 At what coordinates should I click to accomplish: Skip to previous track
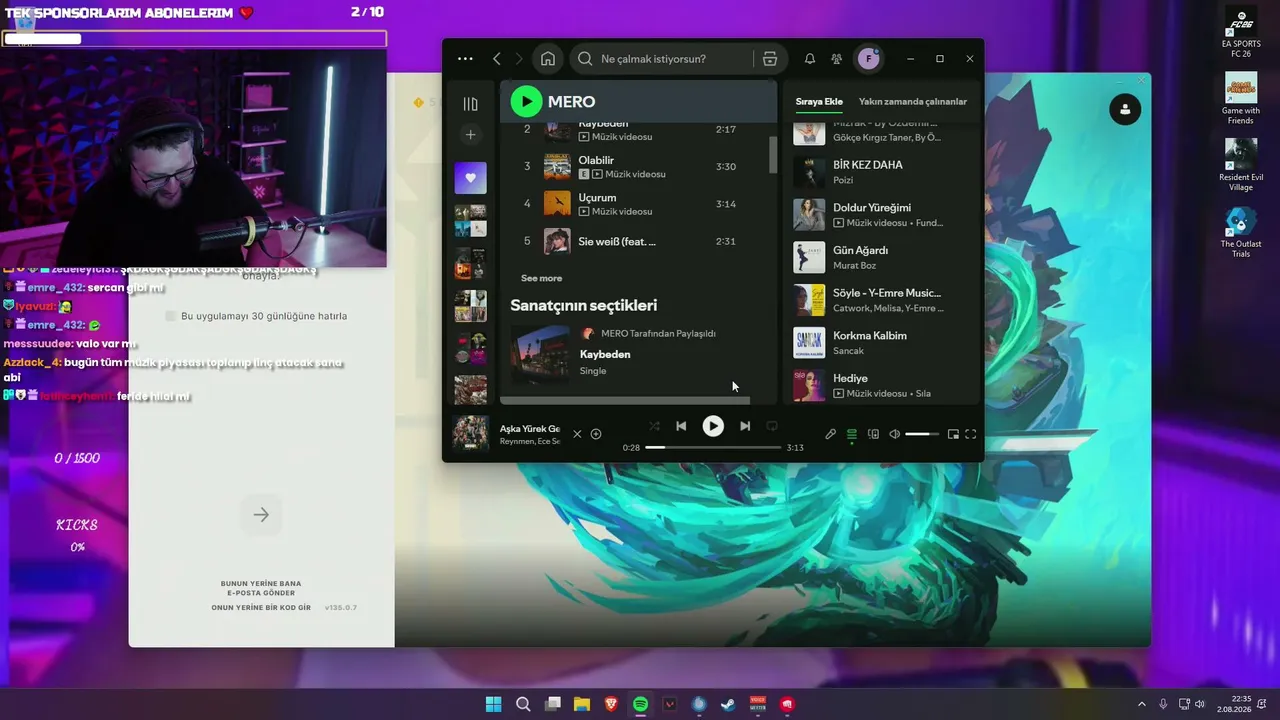681,426
